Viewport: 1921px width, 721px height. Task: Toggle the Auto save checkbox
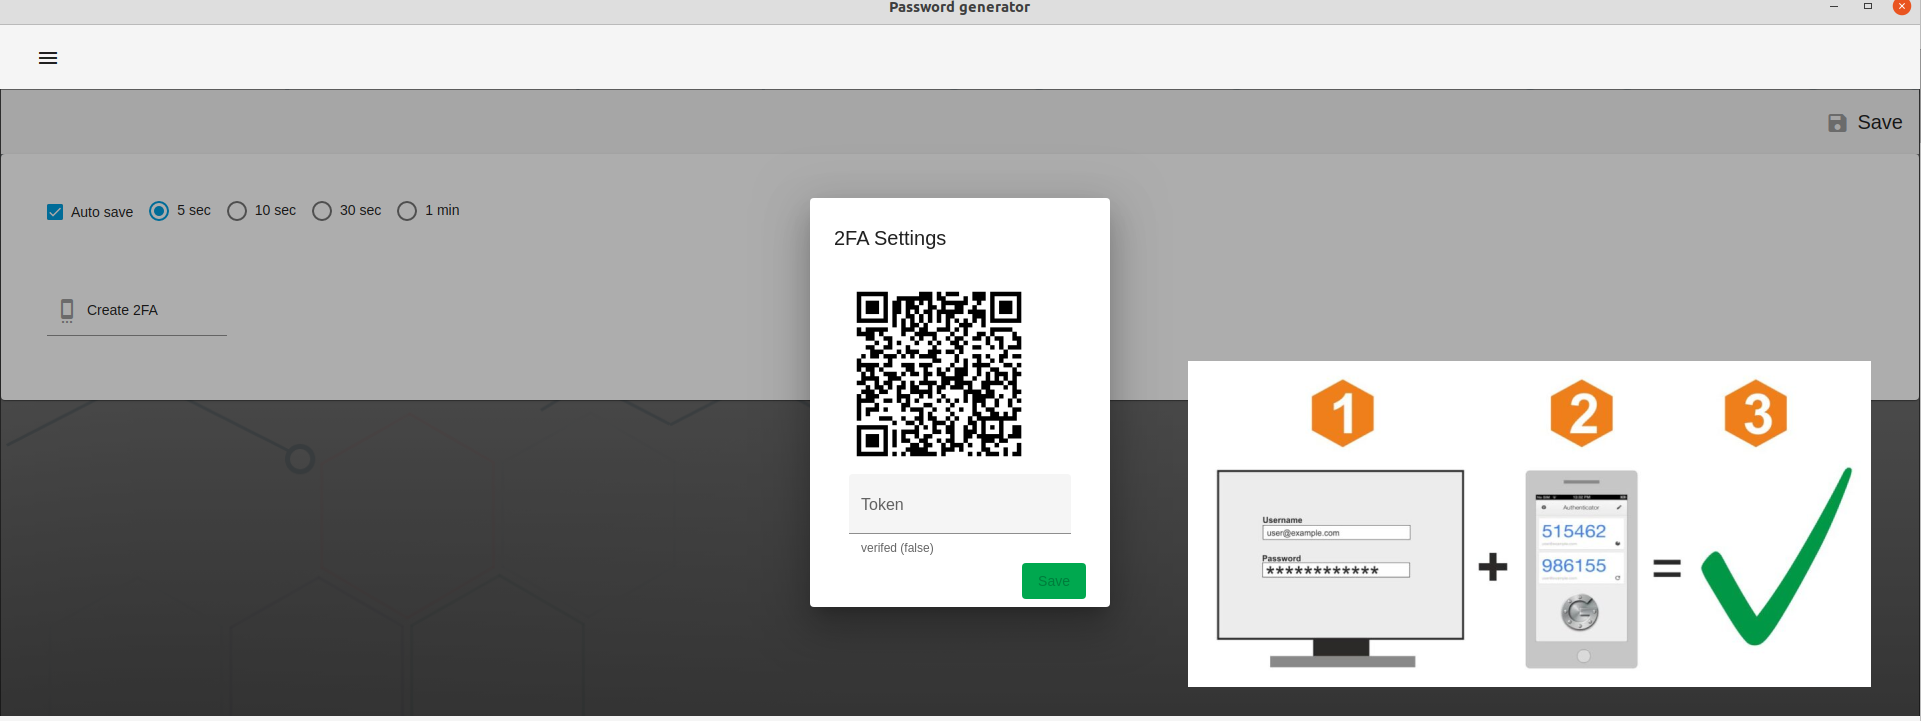point(55,212)
